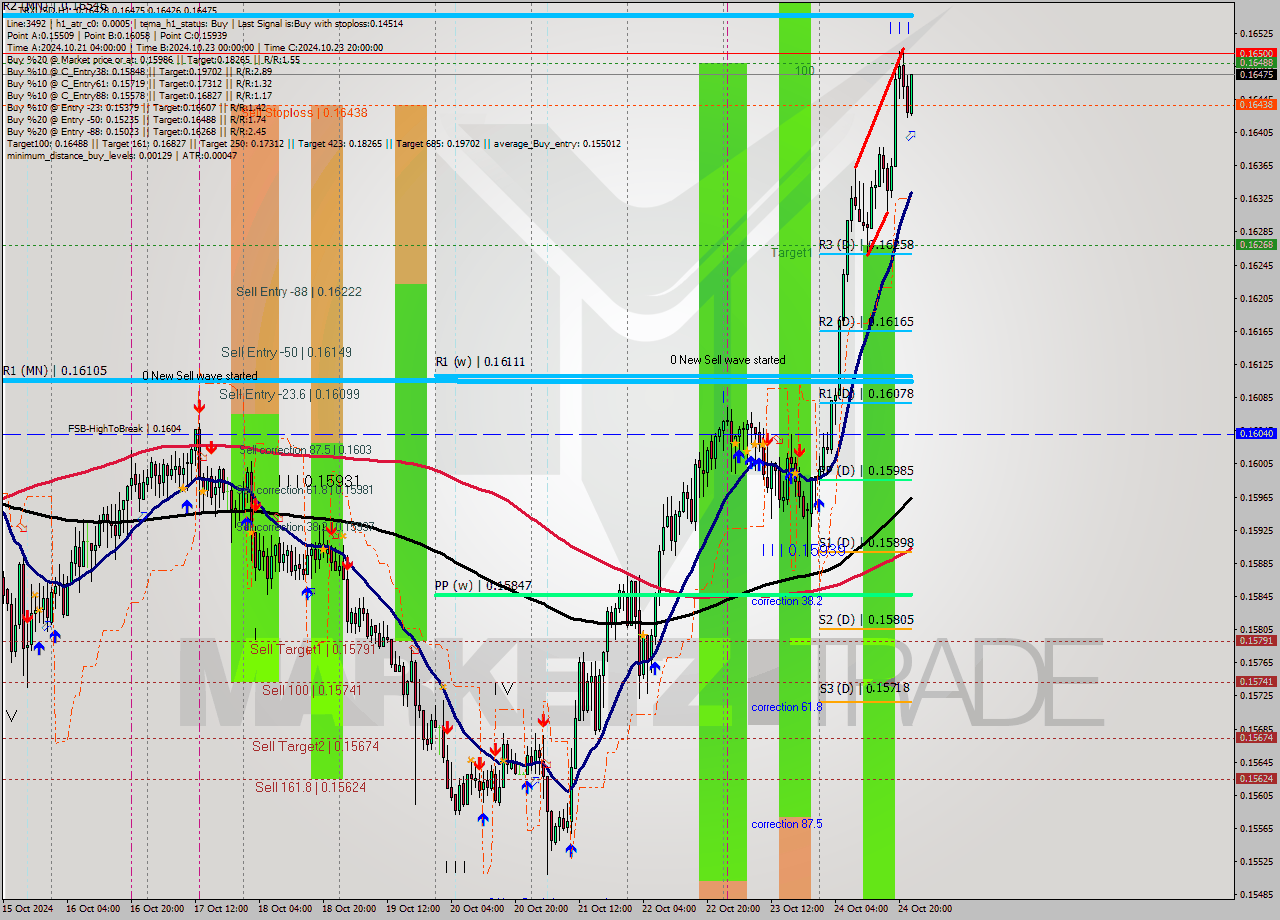The image size is (1280, 920).
Task: Select the R1 (D) | 0.16078 pivot label
Action: (866, 394)
